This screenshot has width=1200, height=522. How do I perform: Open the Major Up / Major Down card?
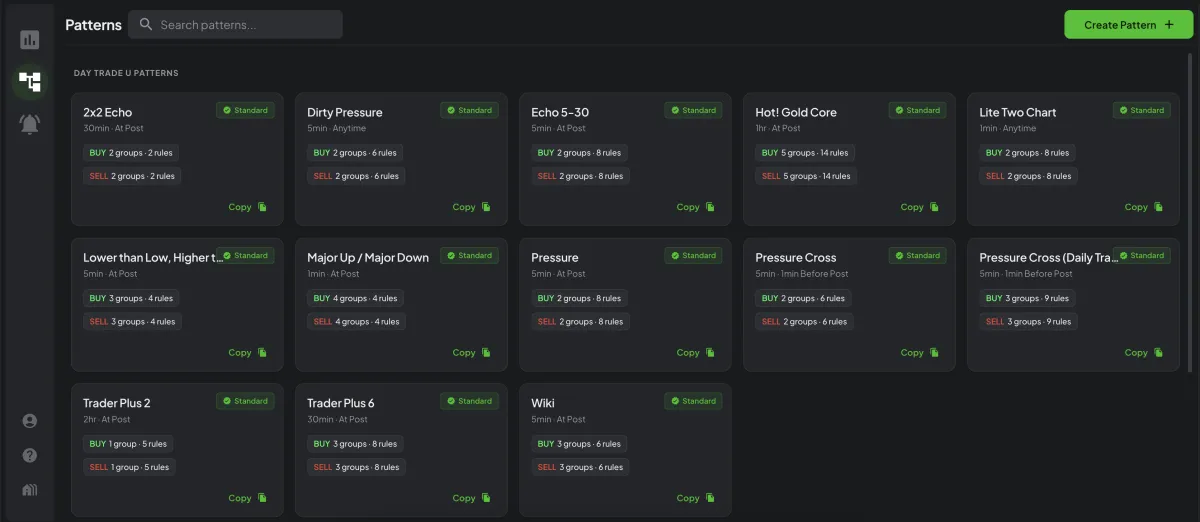pyautogui.click(x=368, y=258)
